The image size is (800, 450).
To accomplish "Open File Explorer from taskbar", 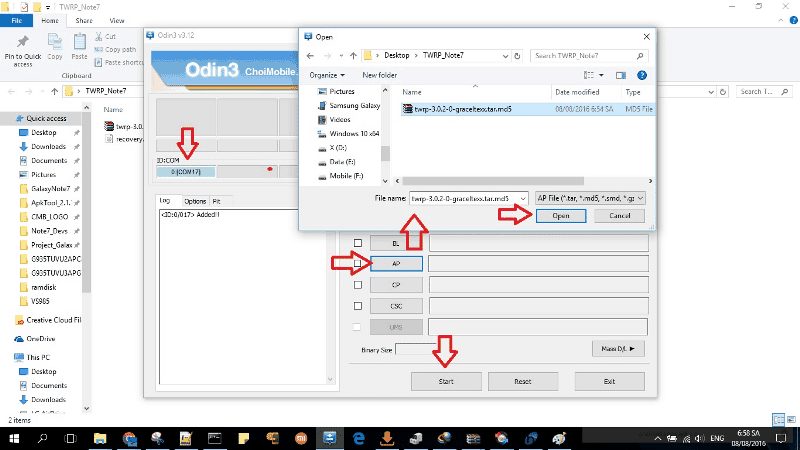I will (100, 438).
